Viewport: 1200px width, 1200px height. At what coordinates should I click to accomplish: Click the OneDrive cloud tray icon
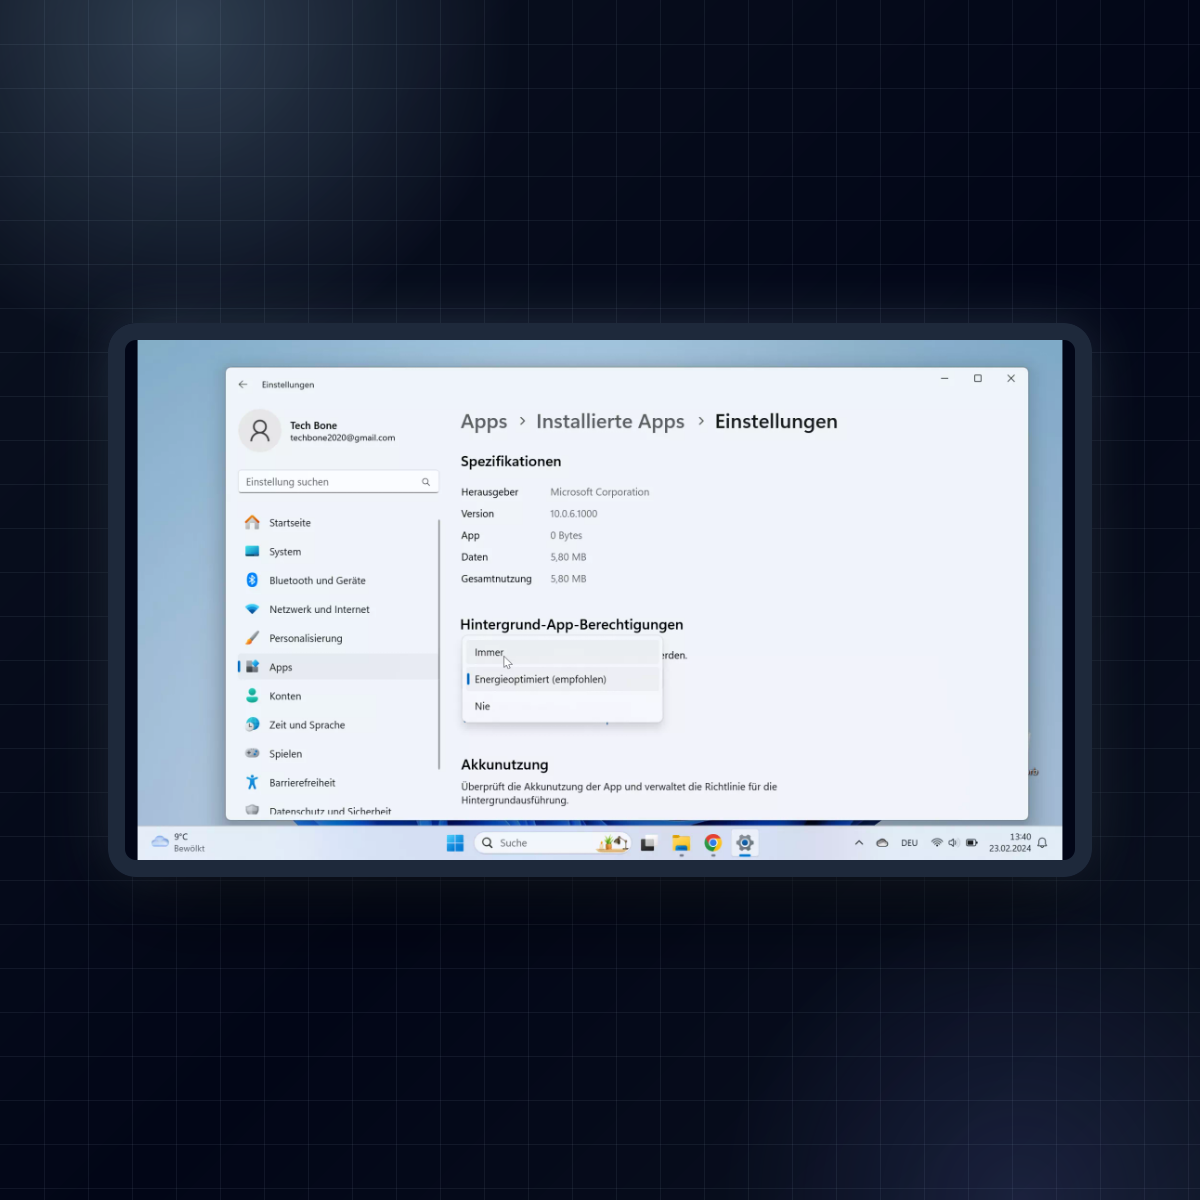(882, 843)
